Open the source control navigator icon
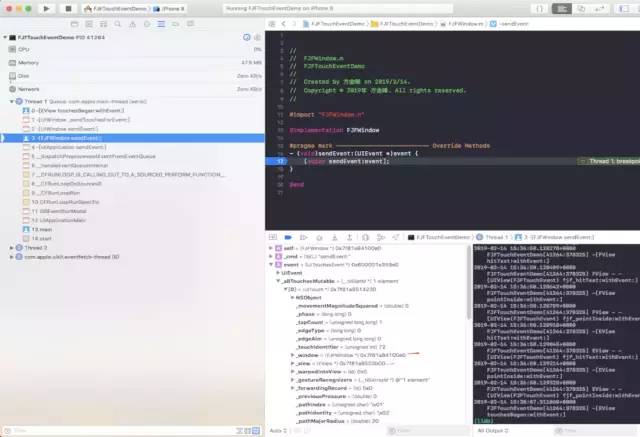The width and height of the screenshot is (640, 437). 89,24
